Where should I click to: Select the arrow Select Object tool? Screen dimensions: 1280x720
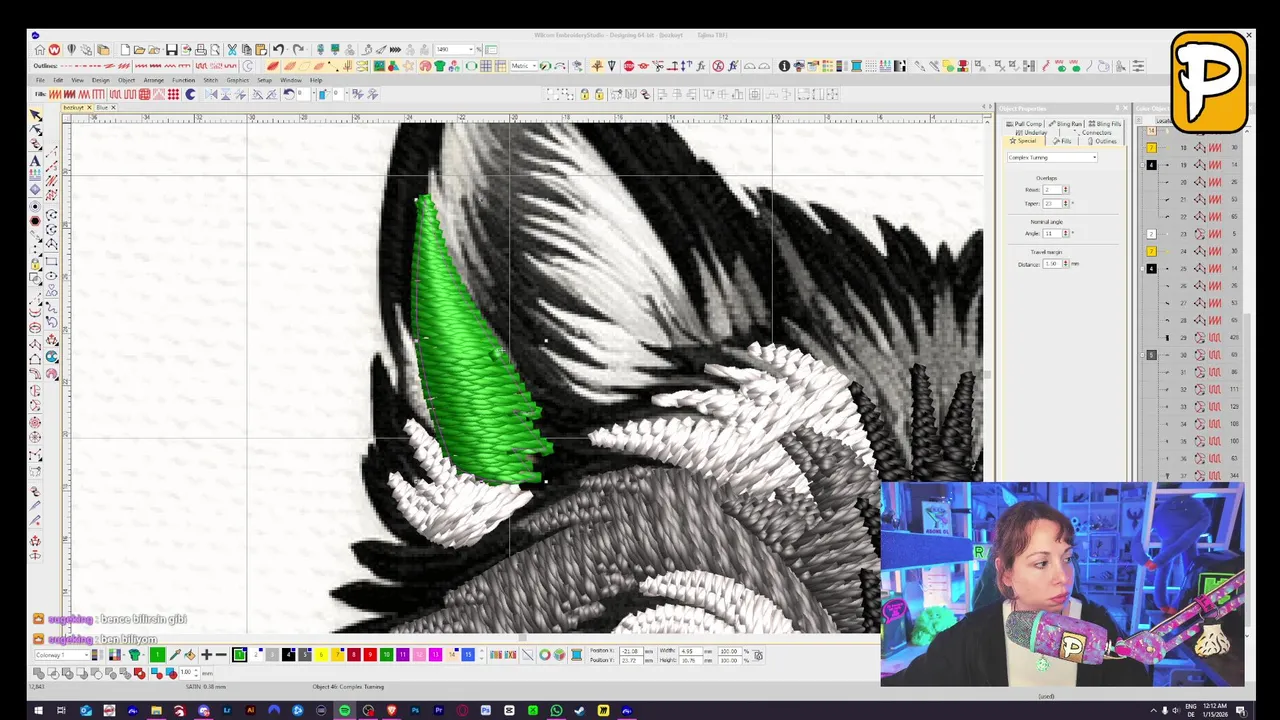pyautogui.click(x=36, y=116)
